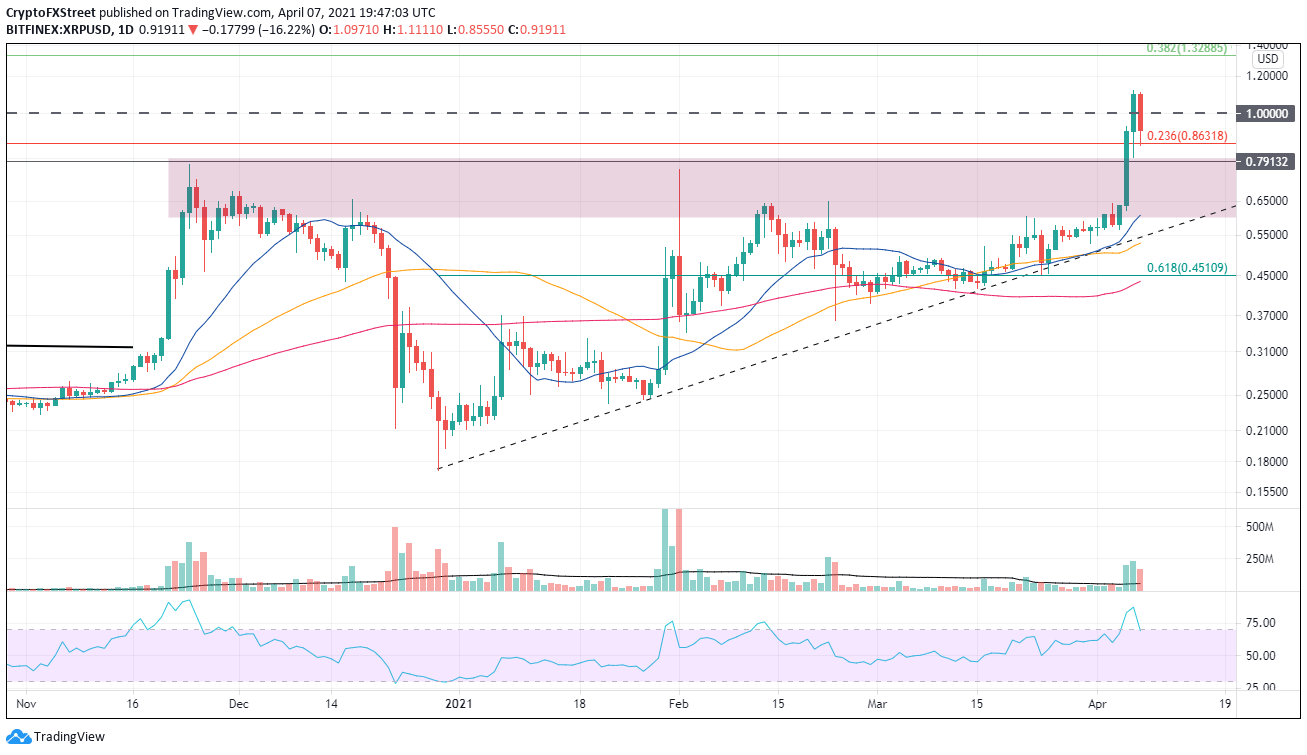1307x755 pixels.
Task: Click the 25.00 RSI axis label
Action: tap(1261, 688)
